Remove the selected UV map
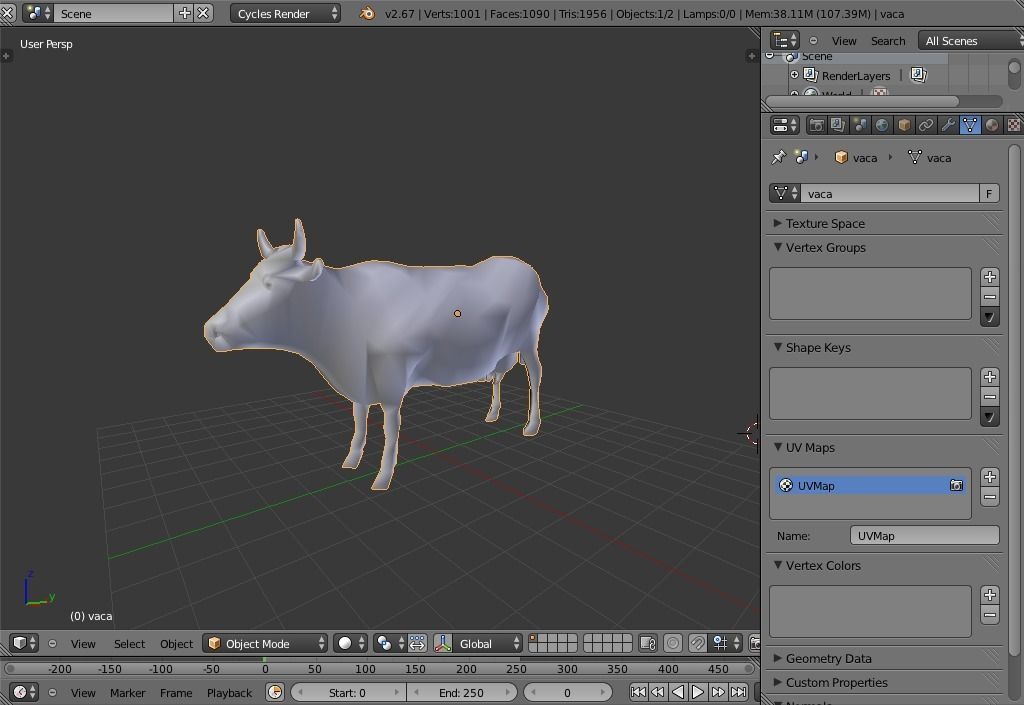Viewport: 1024px width, 705px height. click(990, 497)
